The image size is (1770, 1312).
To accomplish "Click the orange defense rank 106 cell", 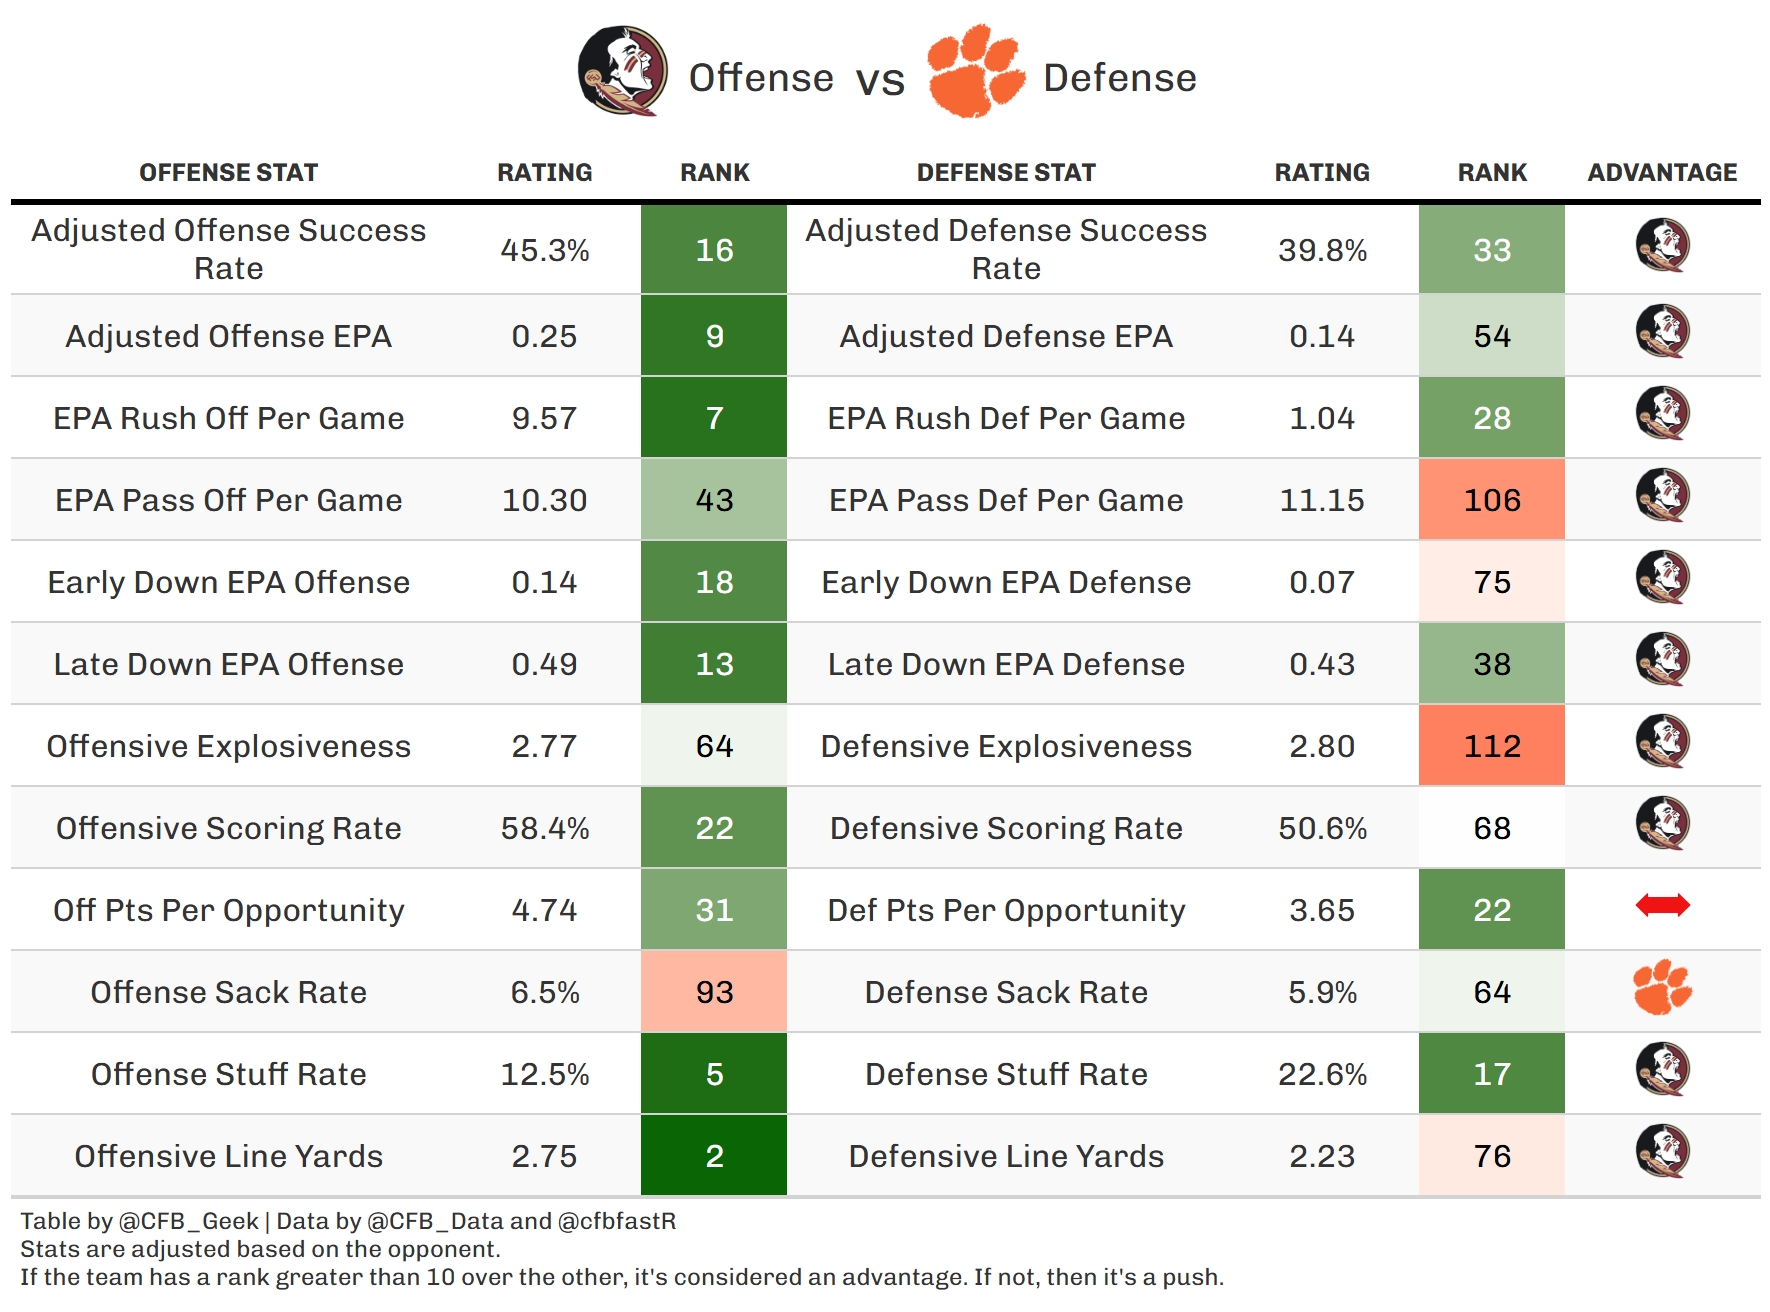I will pyautogui.click(x=1492, y=500).
